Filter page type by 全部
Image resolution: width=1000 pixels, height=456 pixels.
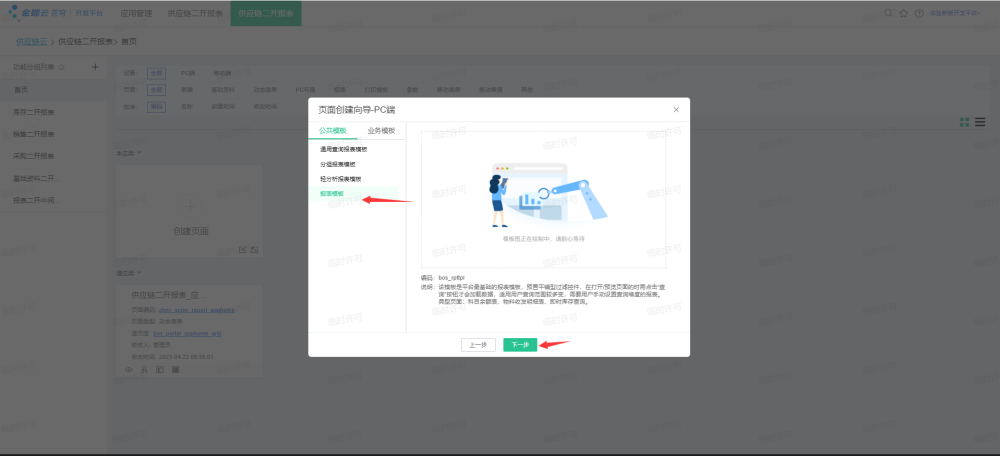pos(156,90)
